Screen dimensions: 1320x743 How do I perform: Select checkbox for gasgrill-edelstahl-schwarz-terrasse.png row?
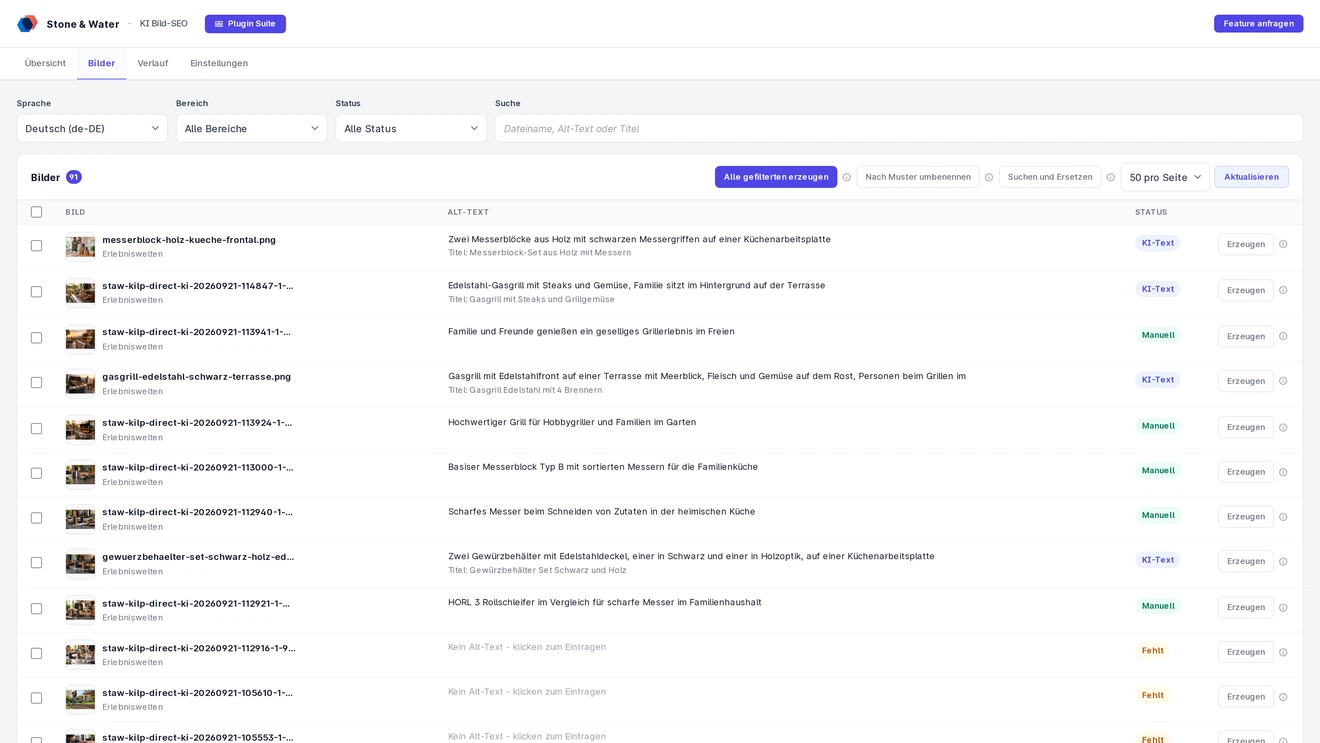(x=36, y=383)
